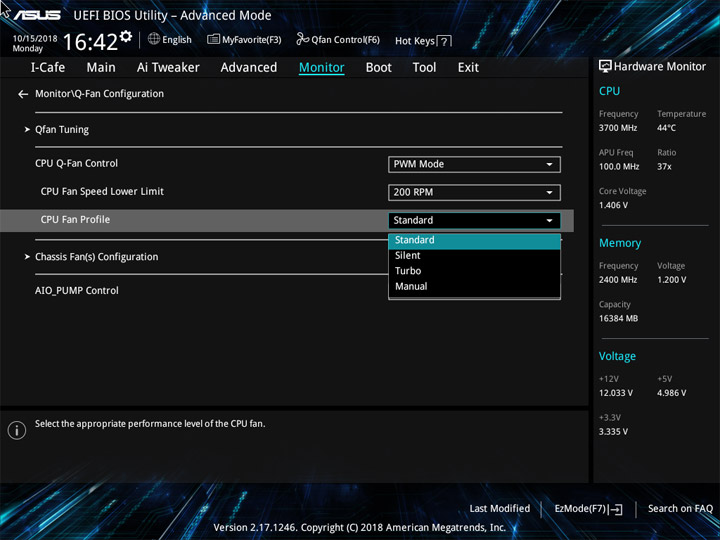The height and width of the screenshot is (540, 720).
Task: Click the 100.0 MHz APU Freq value
Action: point(619,167)
